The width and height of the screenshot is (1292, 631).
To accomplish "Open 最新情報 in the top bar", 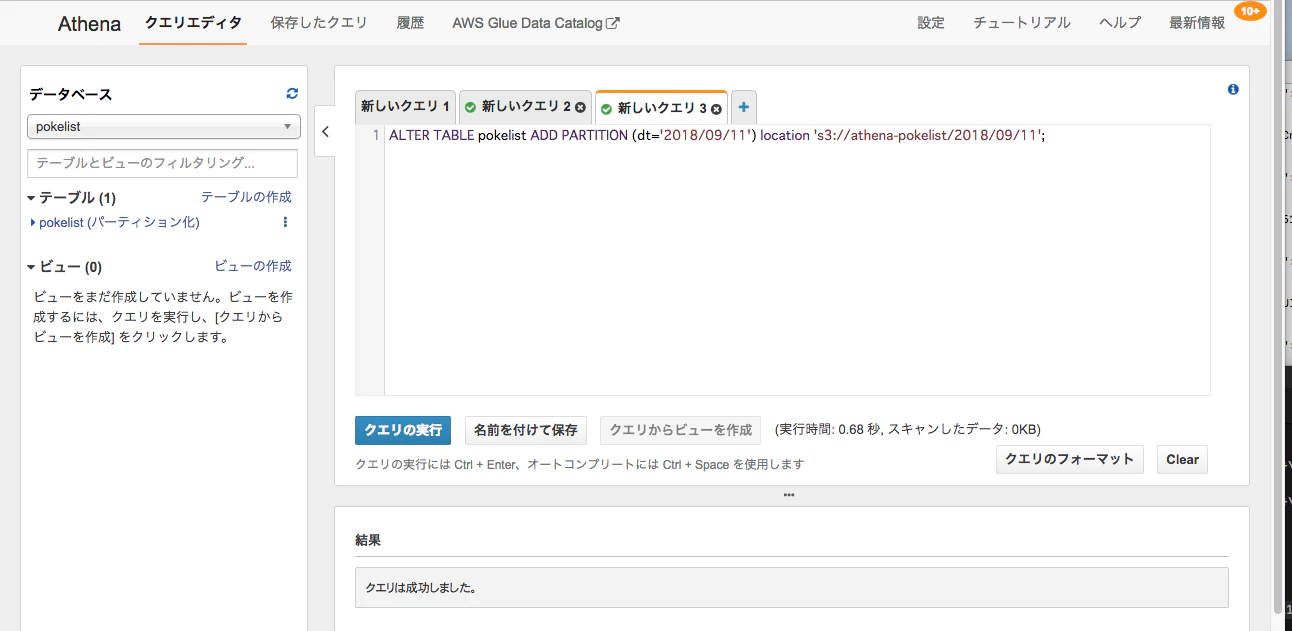I will [x=1197, y=23].
